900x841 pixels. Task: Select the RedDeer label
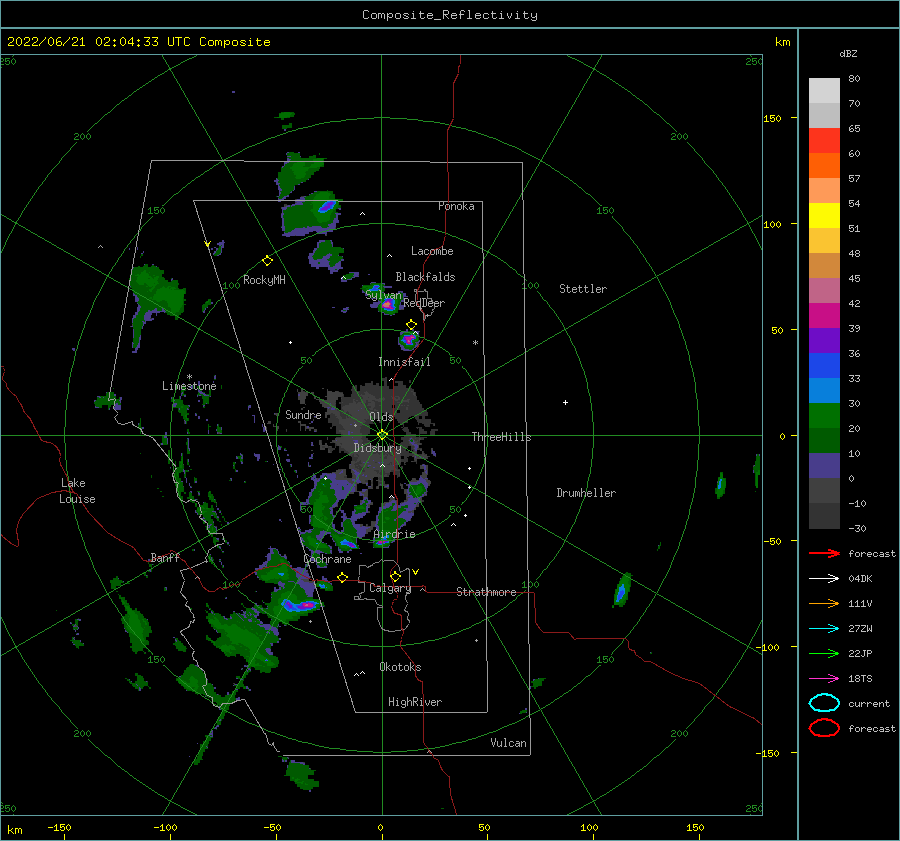click(424, 303)
